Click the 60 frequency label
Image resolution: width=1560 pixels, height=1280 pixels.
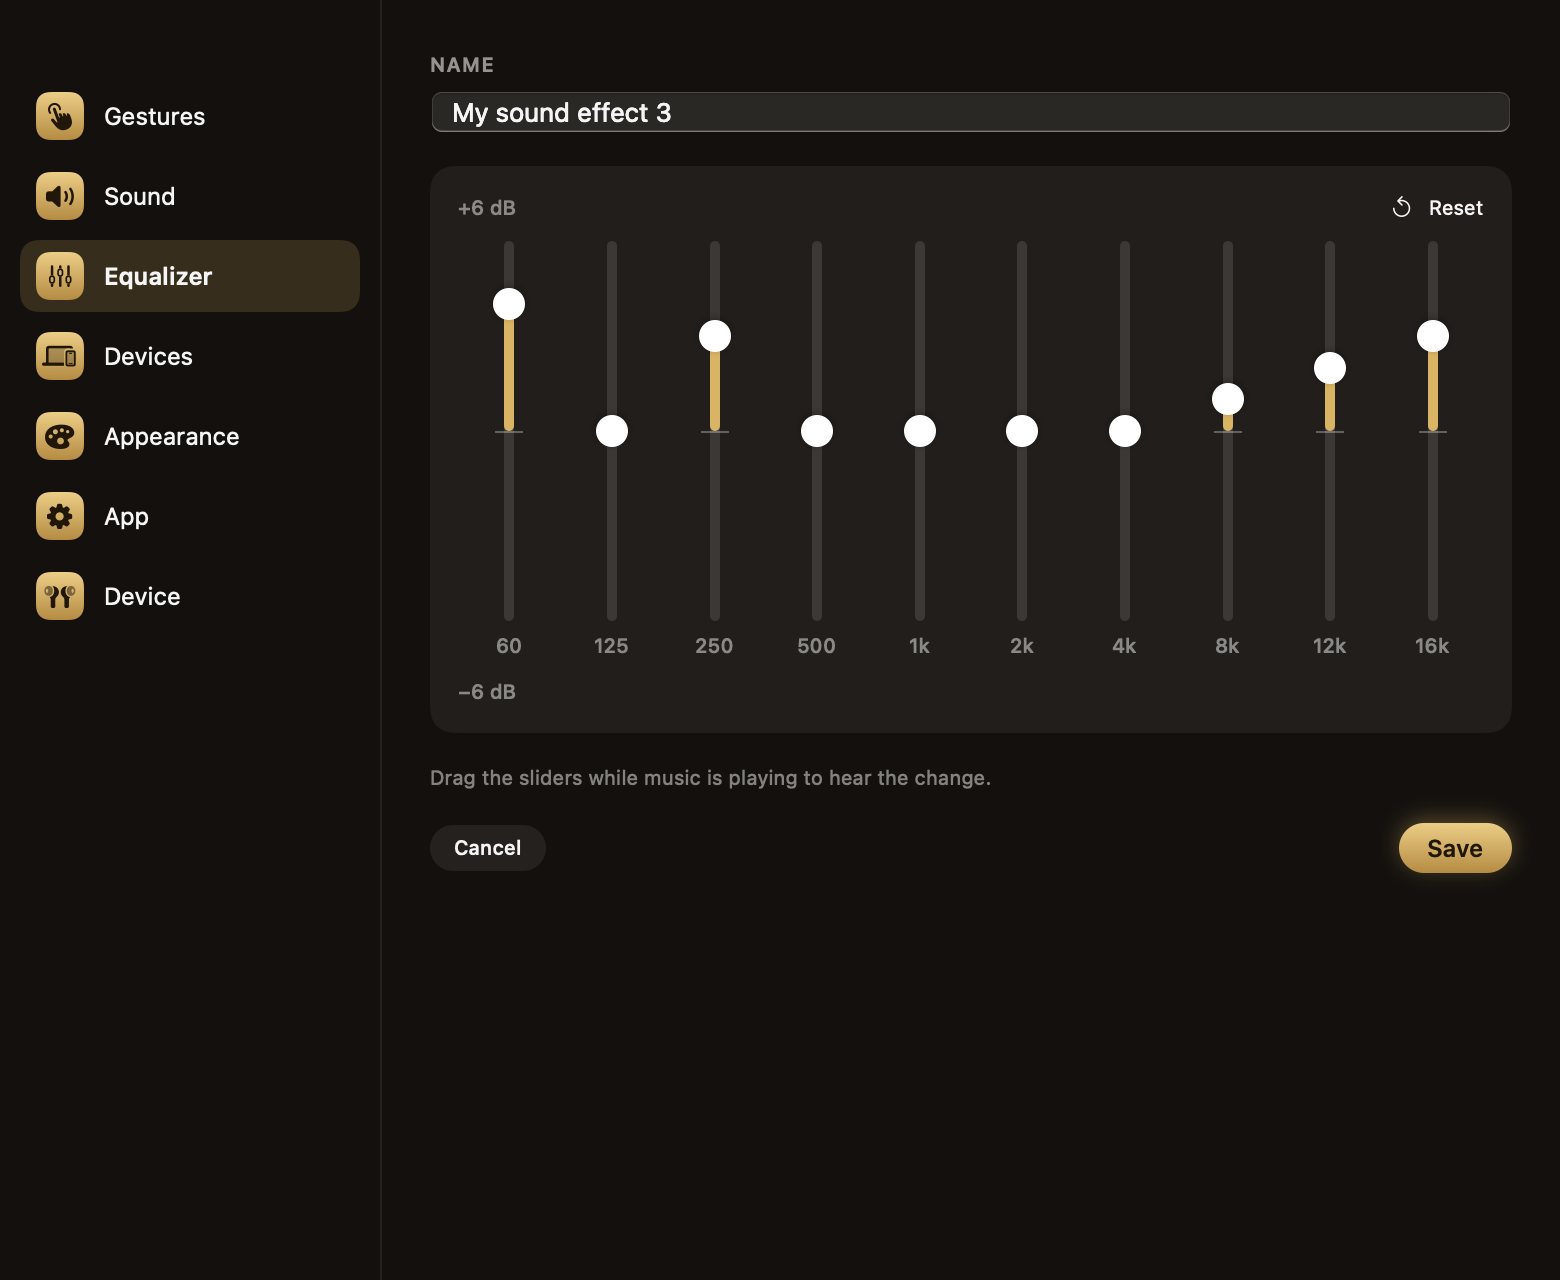[x=509, y=646]
